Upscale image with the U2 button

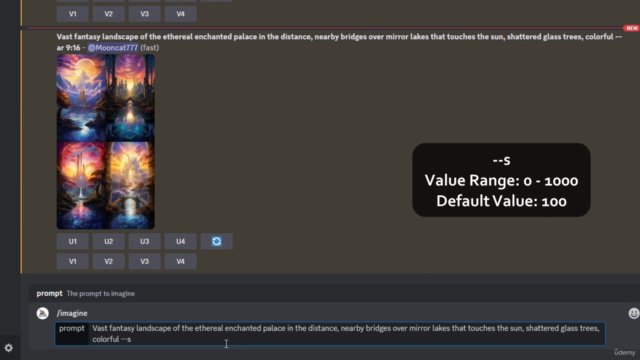(109, 241)
